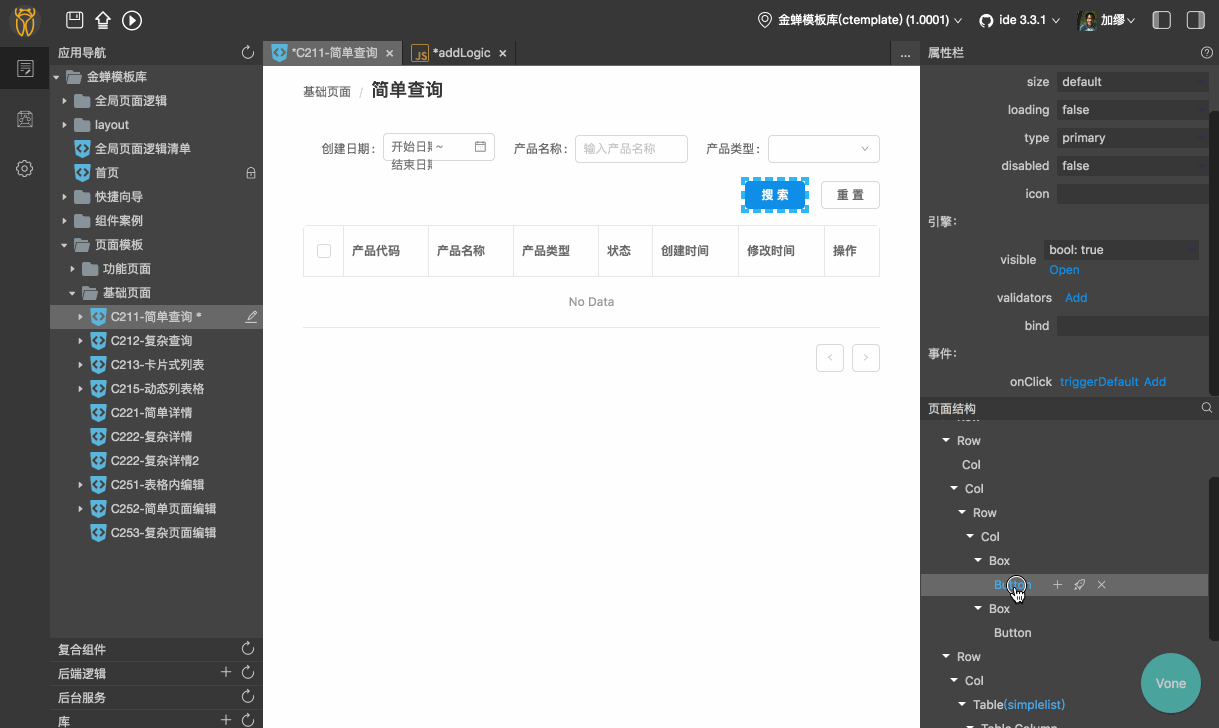This screenshot has width=1219, height=728.
Task: Open the ide 3.3.1 version dropdown
Action: click(1018, 18)
